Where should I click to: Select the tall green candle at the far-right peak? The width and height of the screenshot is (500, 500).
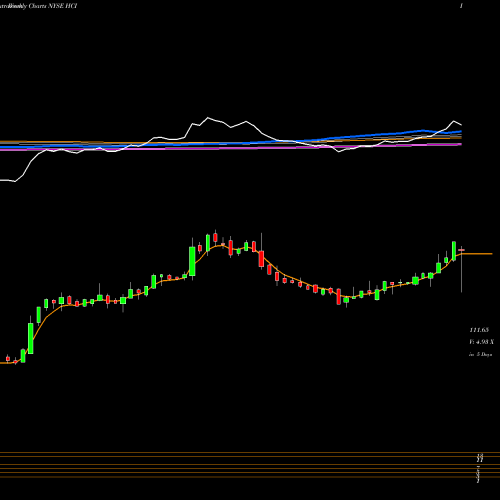[454, 251]
